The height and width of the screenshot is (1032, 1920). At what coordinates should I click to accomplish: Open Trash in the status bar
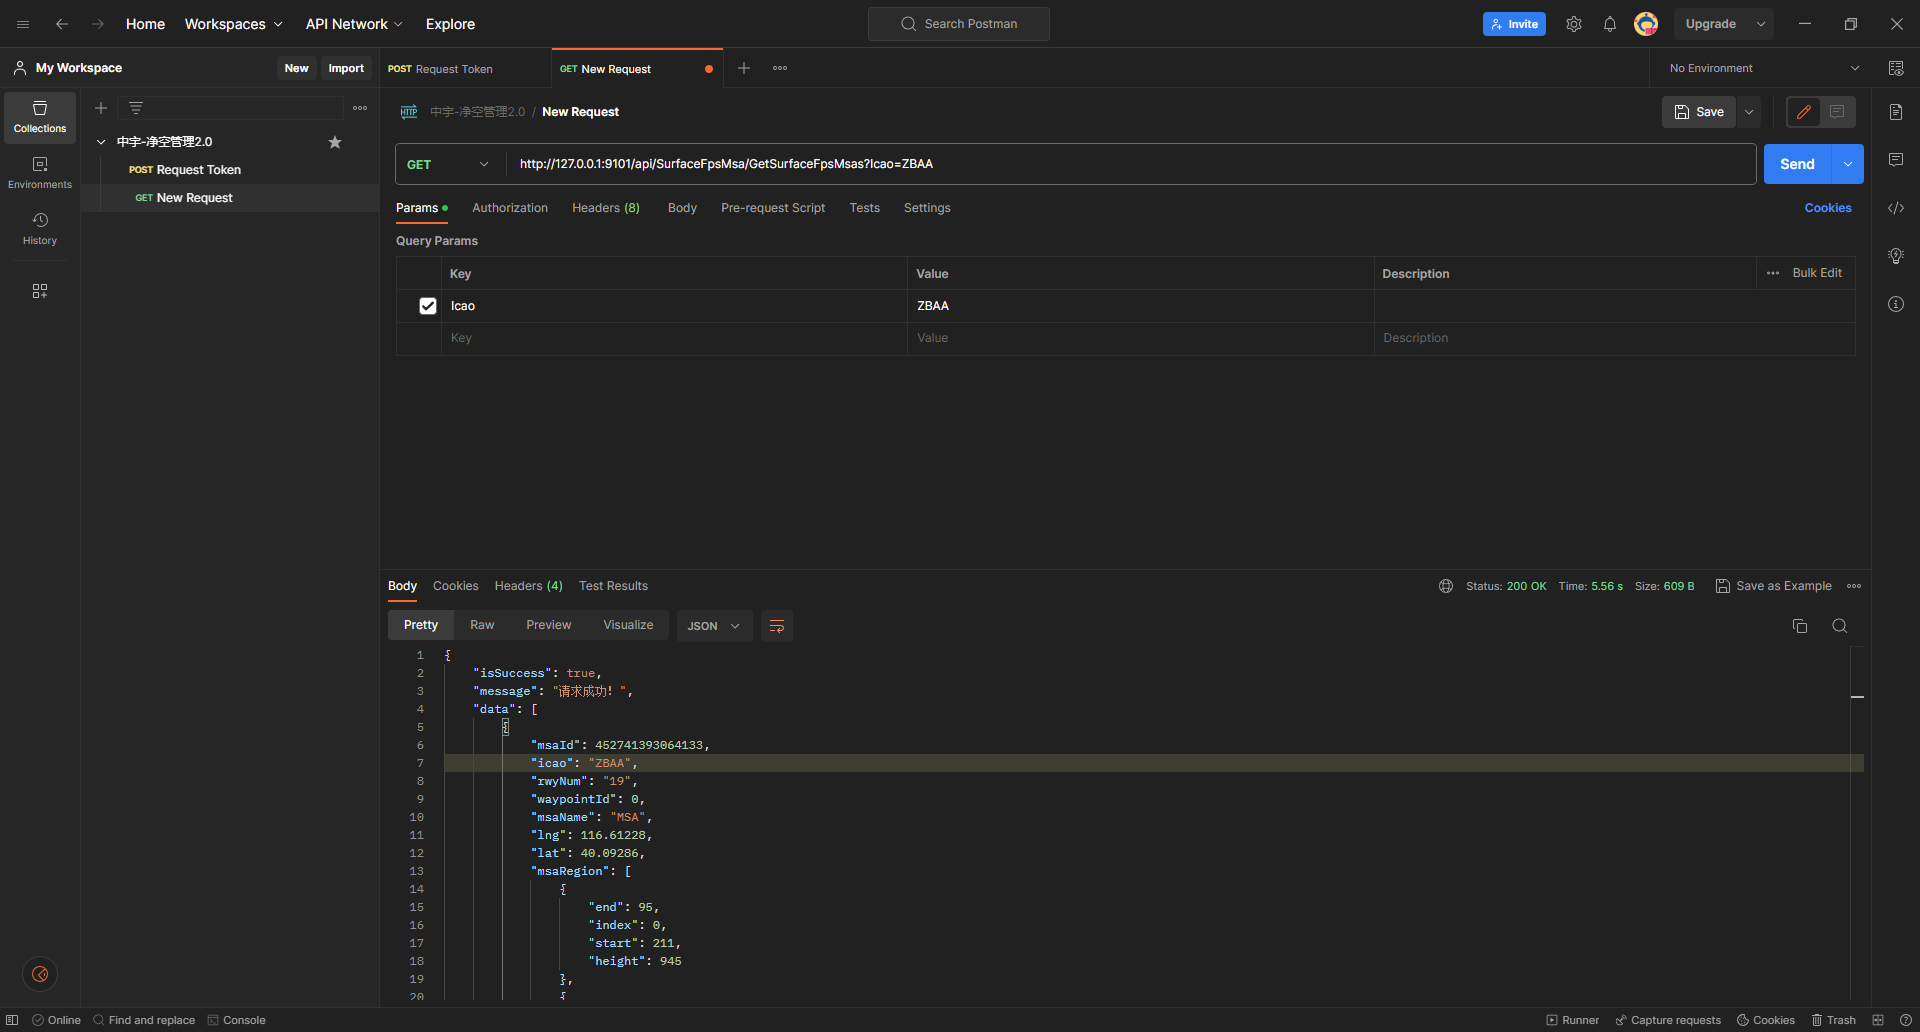coord(1833,1020)
